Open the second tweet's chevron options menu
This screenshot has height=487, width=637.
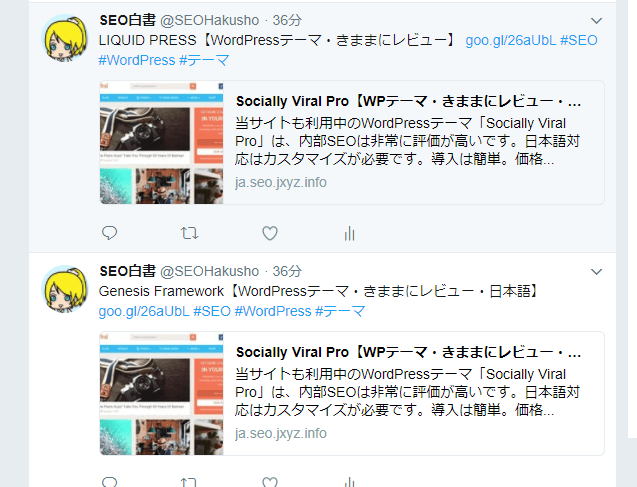click(x=596, y=272)
